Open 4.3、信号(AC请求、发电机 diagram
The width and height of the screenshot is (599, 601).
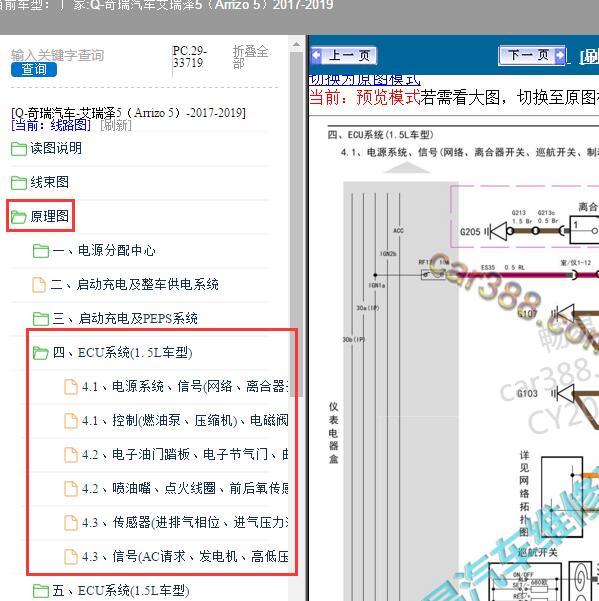[x=185, y=557]
